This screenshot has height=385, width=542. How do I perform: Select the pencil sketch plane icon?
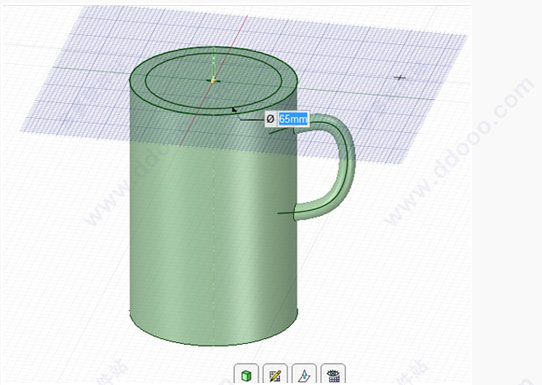[275, 375]
